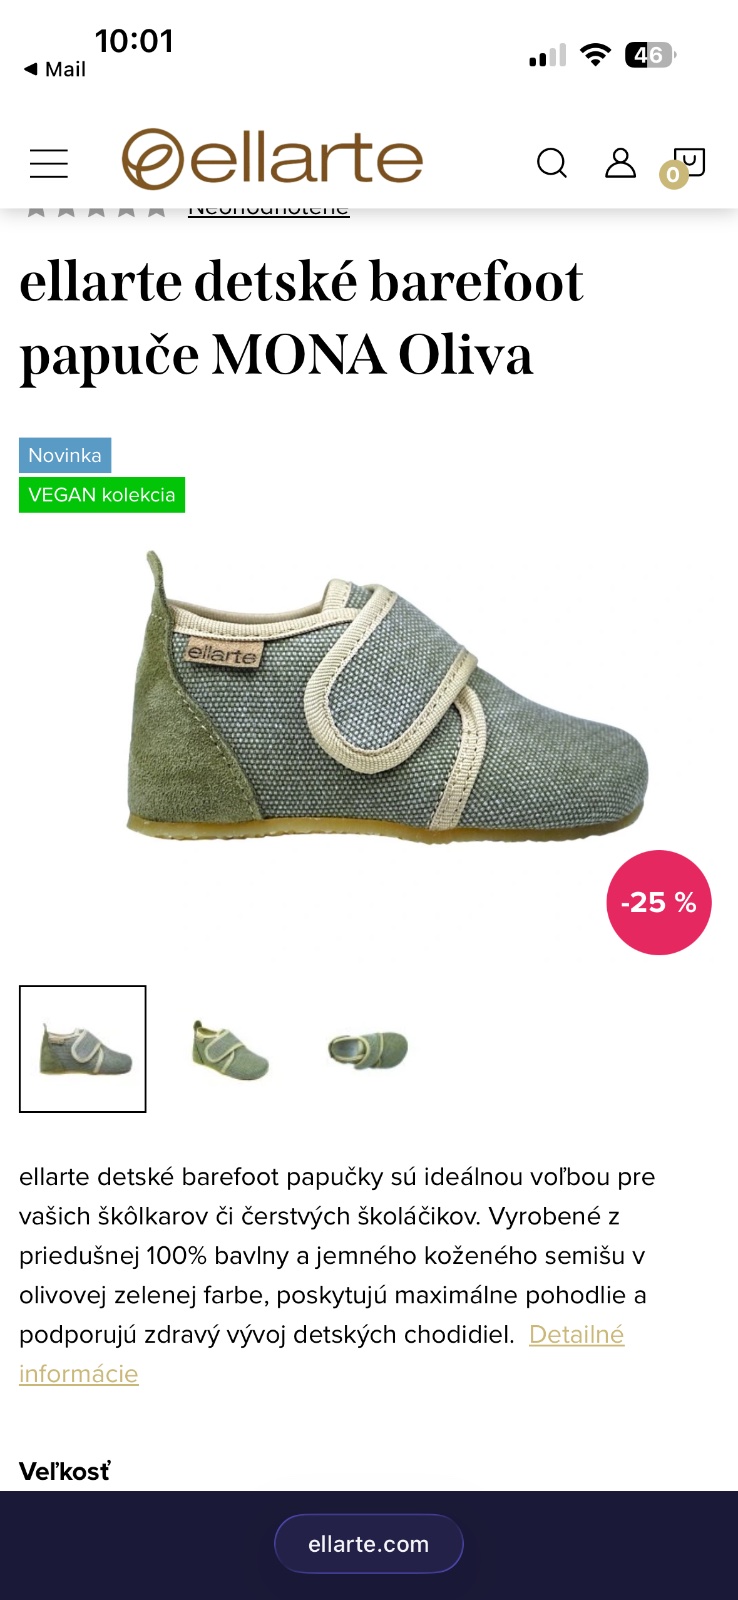The image size is (738, 1600).
Task: Open the main MONA Oliva product image
Action: [x=387, y=696]
